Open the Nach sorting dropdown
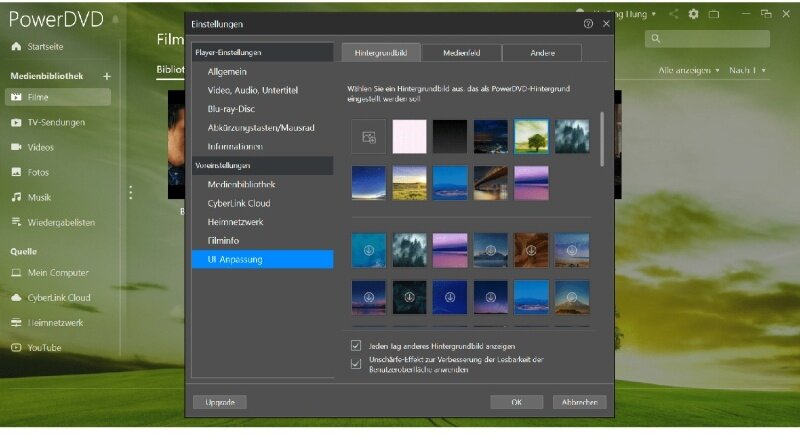This screenshot has width=800, height=436. click(x=747, y=70)
